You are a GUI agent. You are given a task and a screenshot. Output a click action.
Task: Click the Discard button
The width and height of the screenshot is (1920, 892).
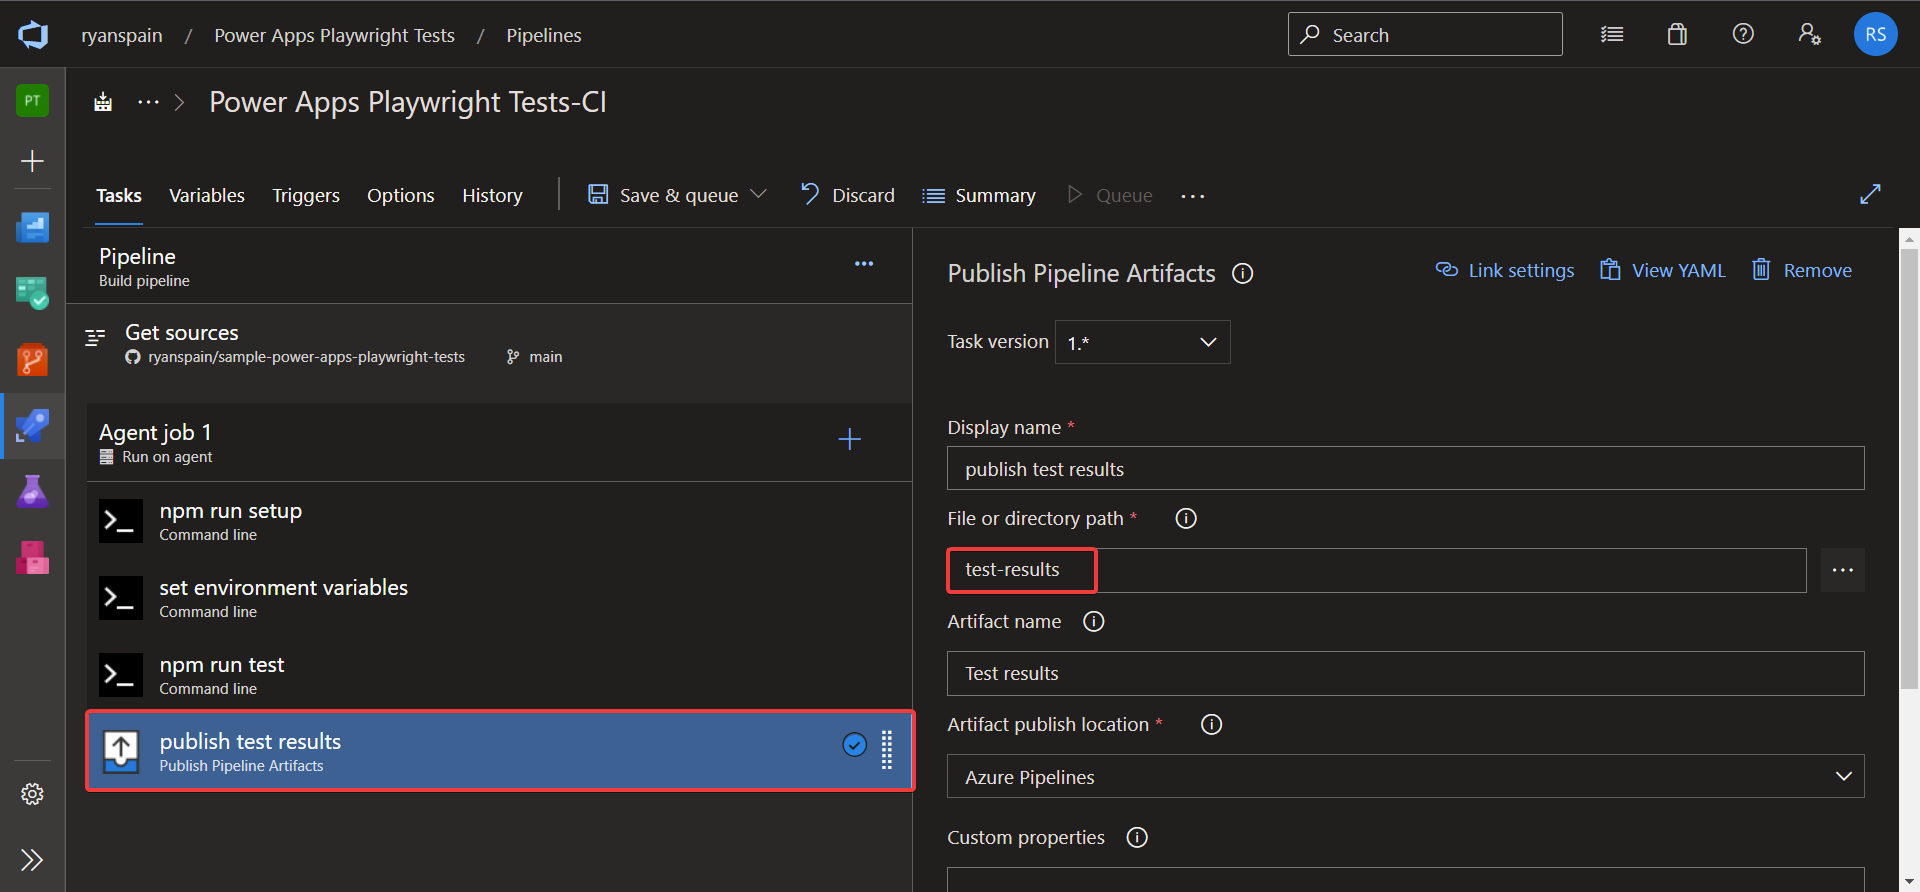coord(848,195)
